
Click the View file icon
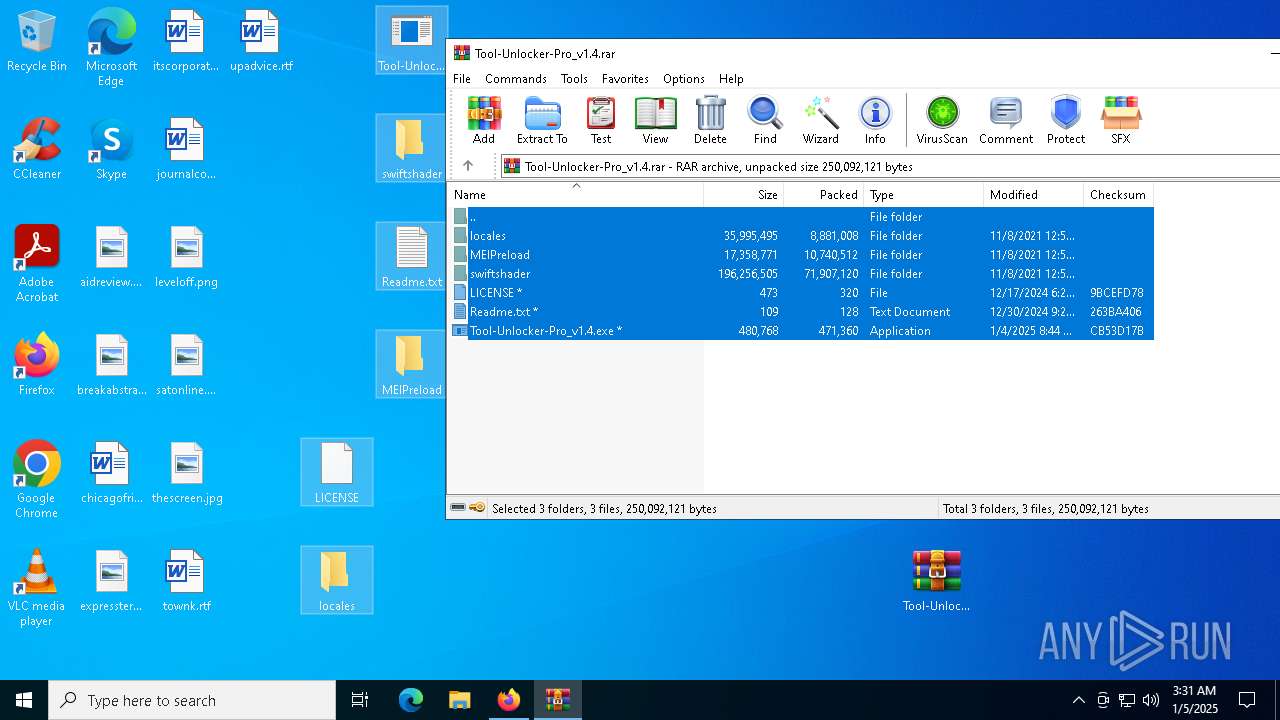[655, 121]
